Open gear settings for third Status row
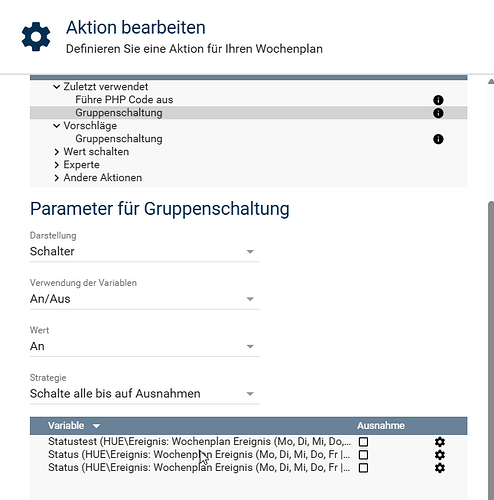 click(440, 468)
